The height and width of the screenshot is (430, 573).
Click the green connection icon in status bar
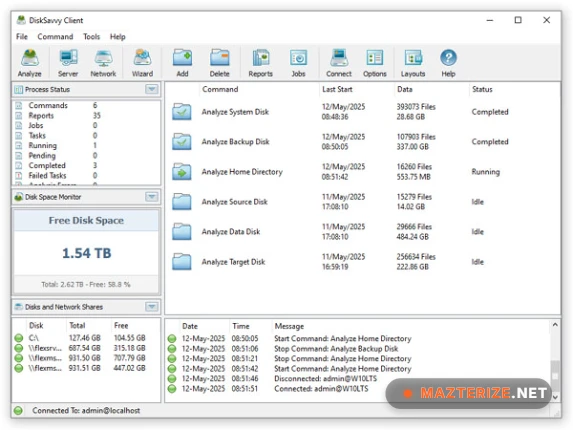[18, 411]
